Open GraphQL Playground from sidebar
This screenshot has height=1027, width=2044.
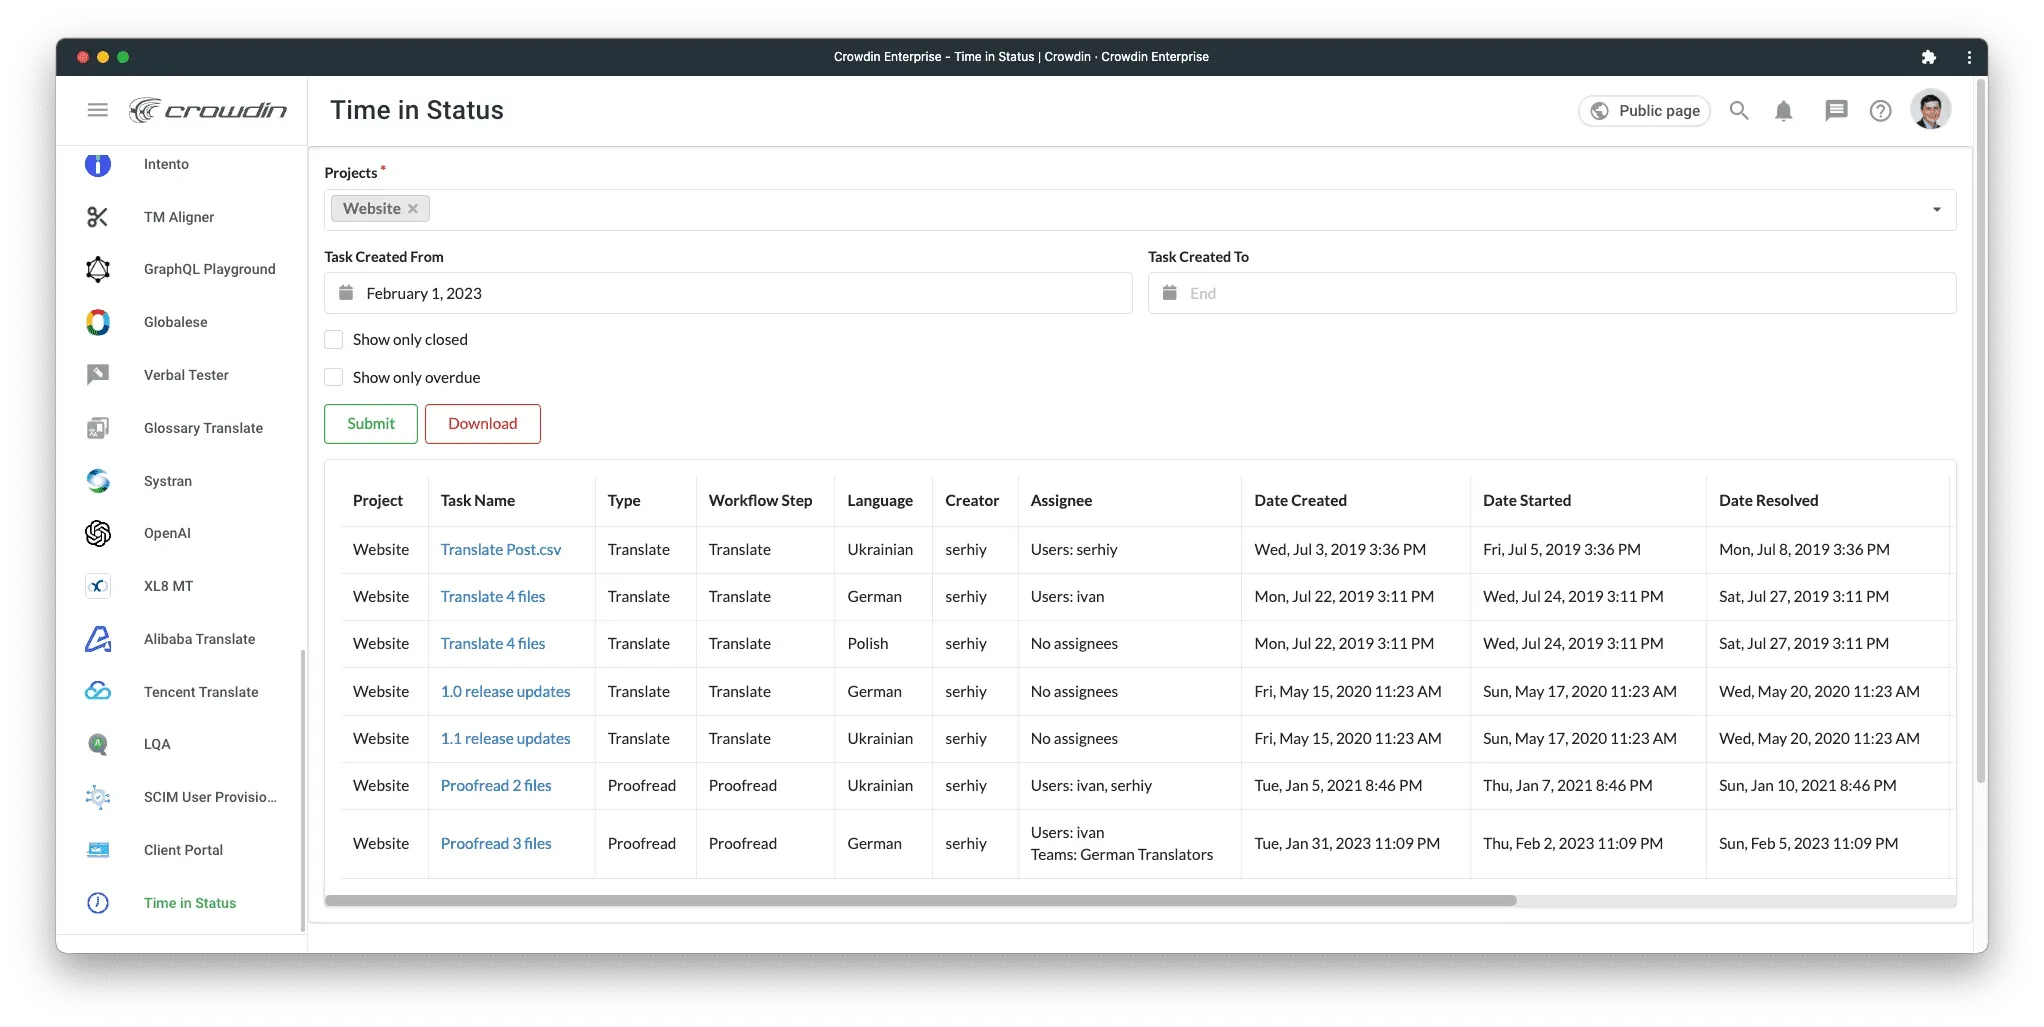coord(209,269)
